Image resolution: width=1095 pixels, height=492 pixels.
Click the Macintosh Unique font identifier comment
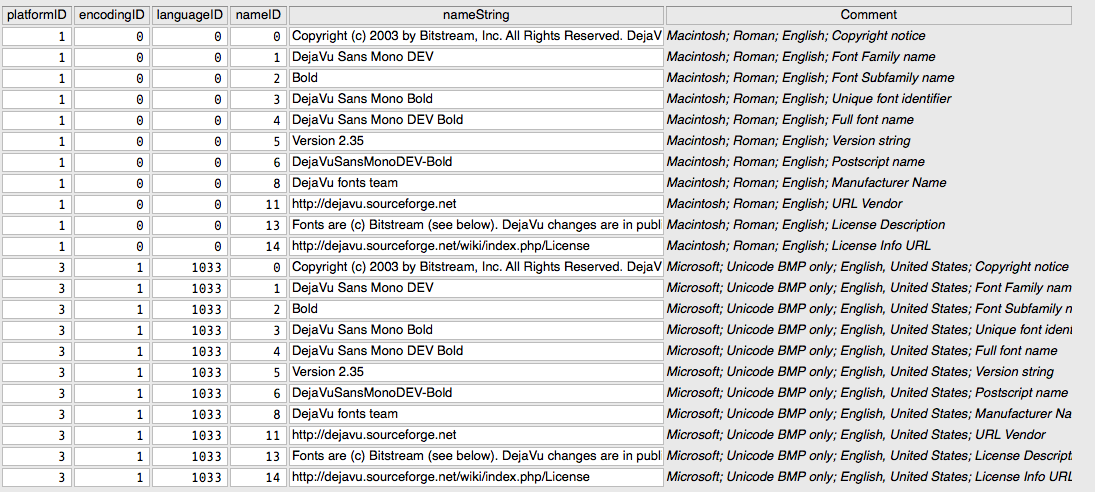[x=868, y=99]
